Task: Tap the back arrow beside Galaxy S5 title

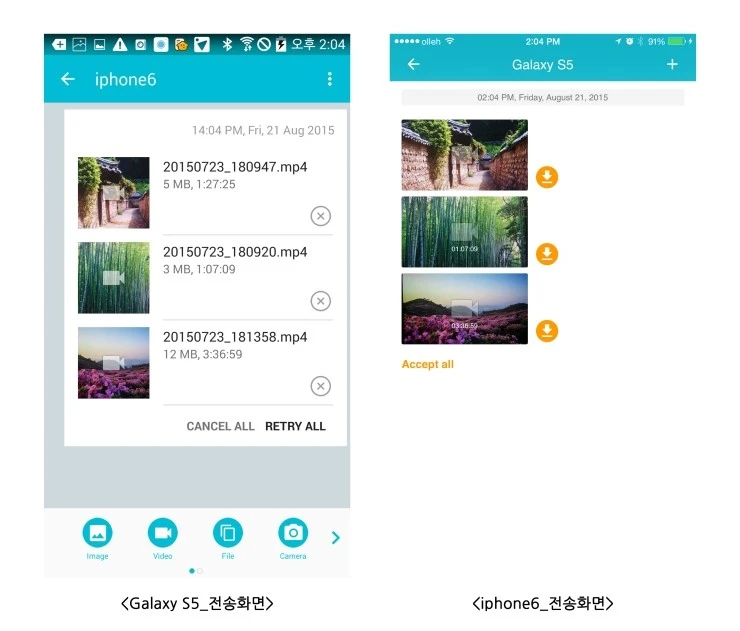Action: click(413, 64)
